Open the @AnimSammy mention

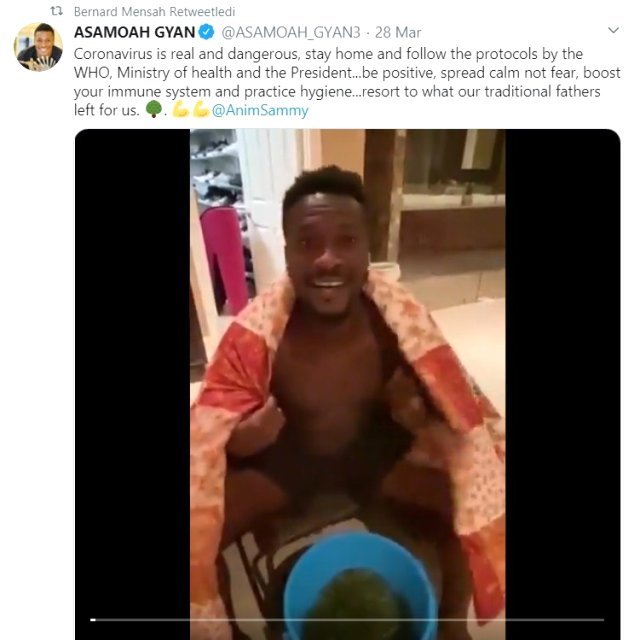click(260, 110)
